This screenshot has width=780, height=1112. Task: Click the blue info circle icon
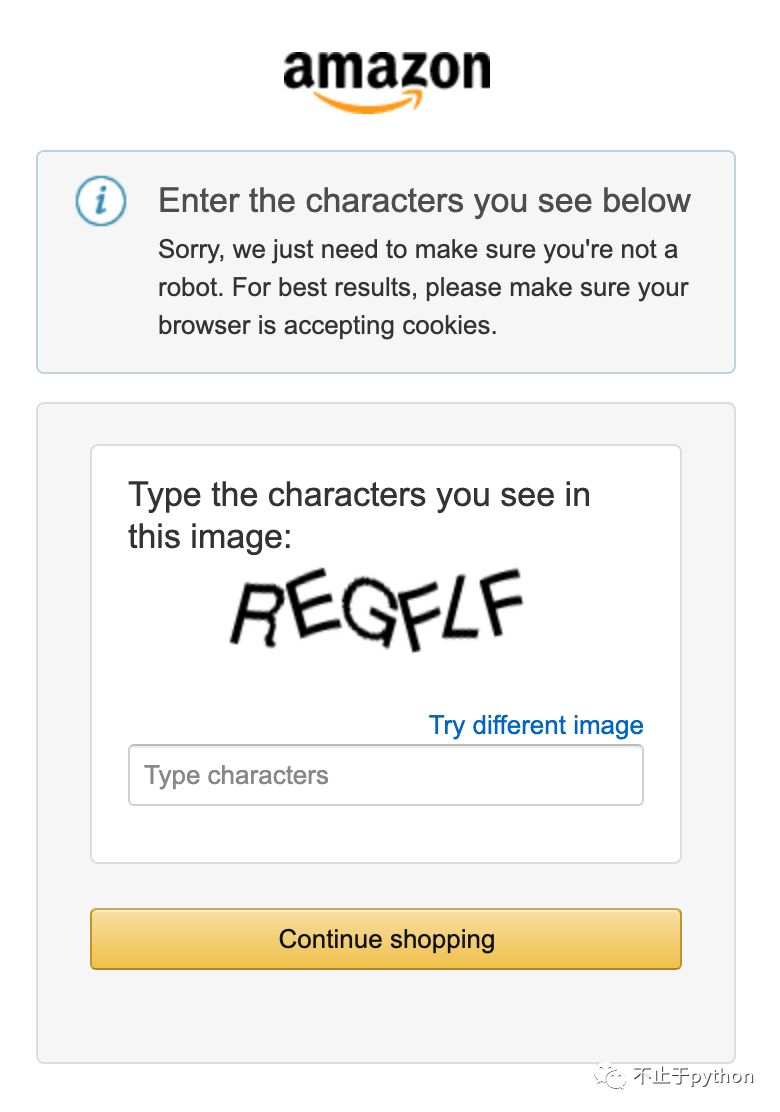tap(101, 202)
